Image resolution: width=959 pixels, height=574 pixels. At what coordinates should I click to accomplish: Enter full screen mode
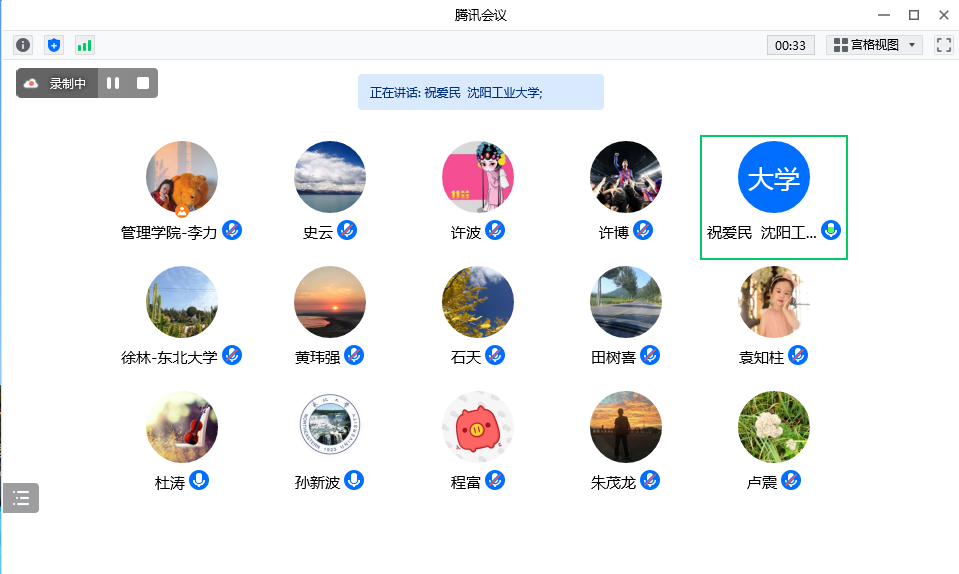943,45
